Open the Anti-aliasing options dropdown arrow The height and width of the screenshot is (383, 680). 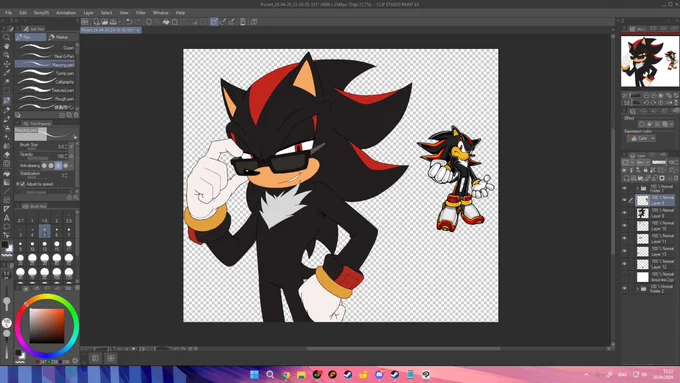coord(72,166)
